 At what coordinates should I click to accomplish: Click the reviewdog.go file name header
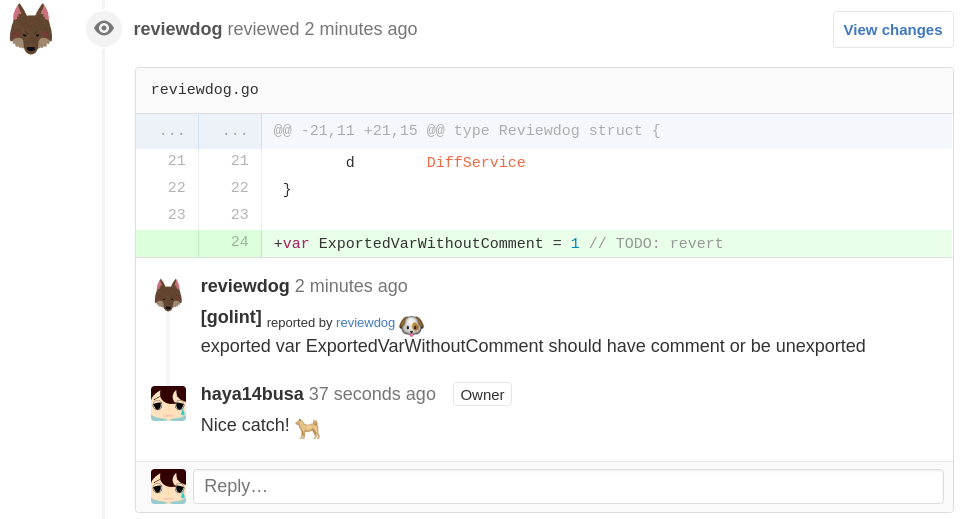205,90
